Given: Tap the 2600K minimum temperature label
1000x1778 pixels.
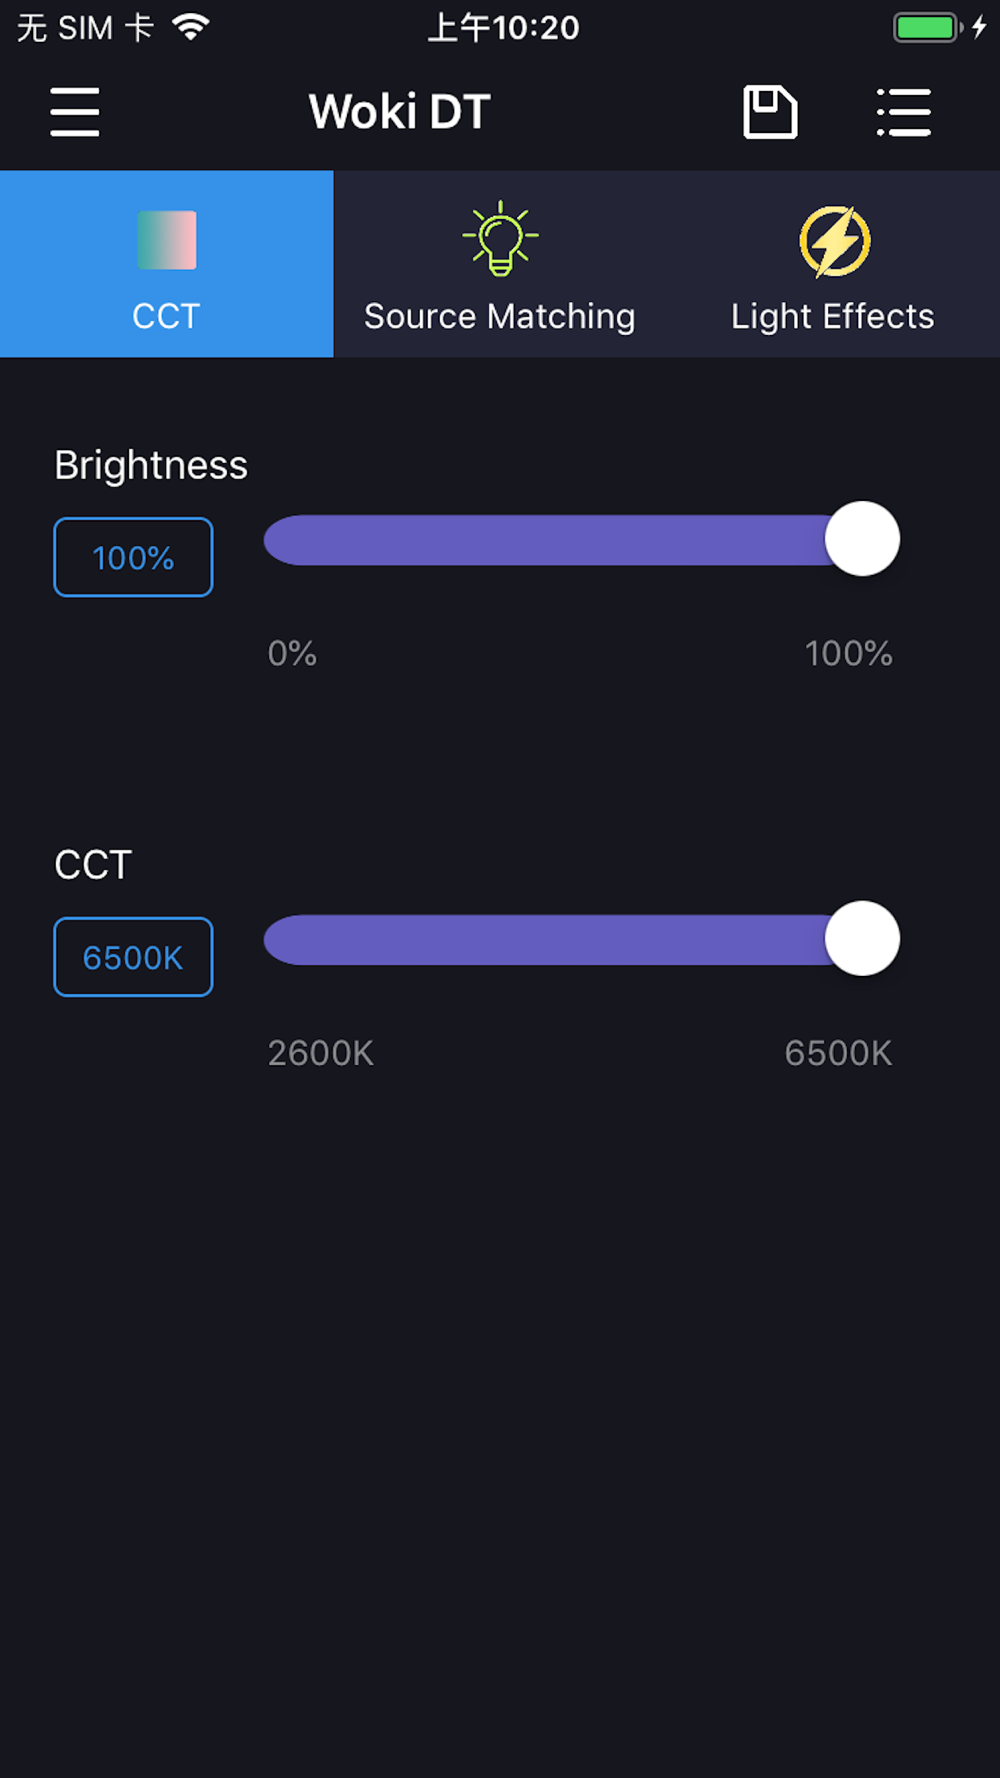Looking at the screenshot, I should [x=320, y=1053].
